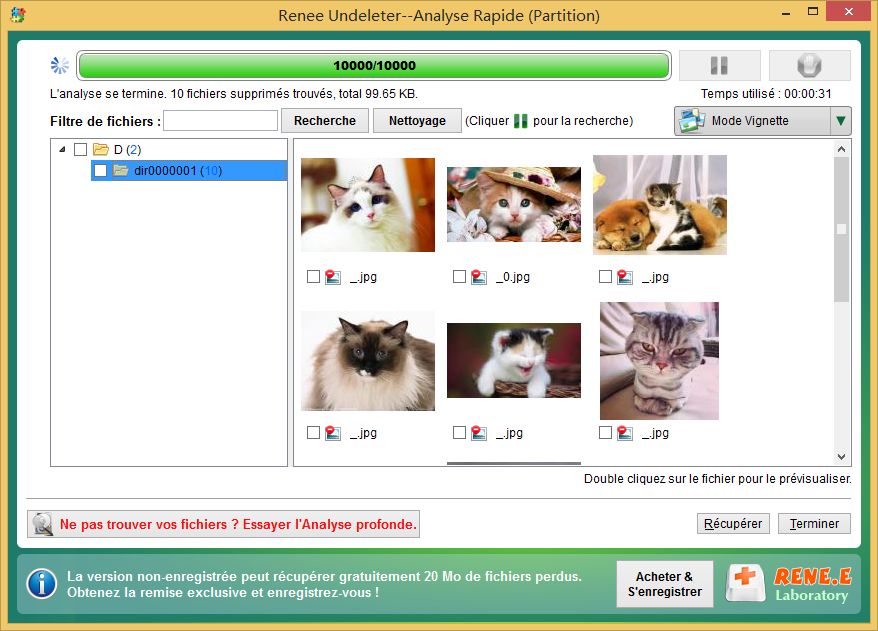Click the app icon in the title bar
Screen dimensions: 878x631
pyautogui.click(x=17, y=16)
